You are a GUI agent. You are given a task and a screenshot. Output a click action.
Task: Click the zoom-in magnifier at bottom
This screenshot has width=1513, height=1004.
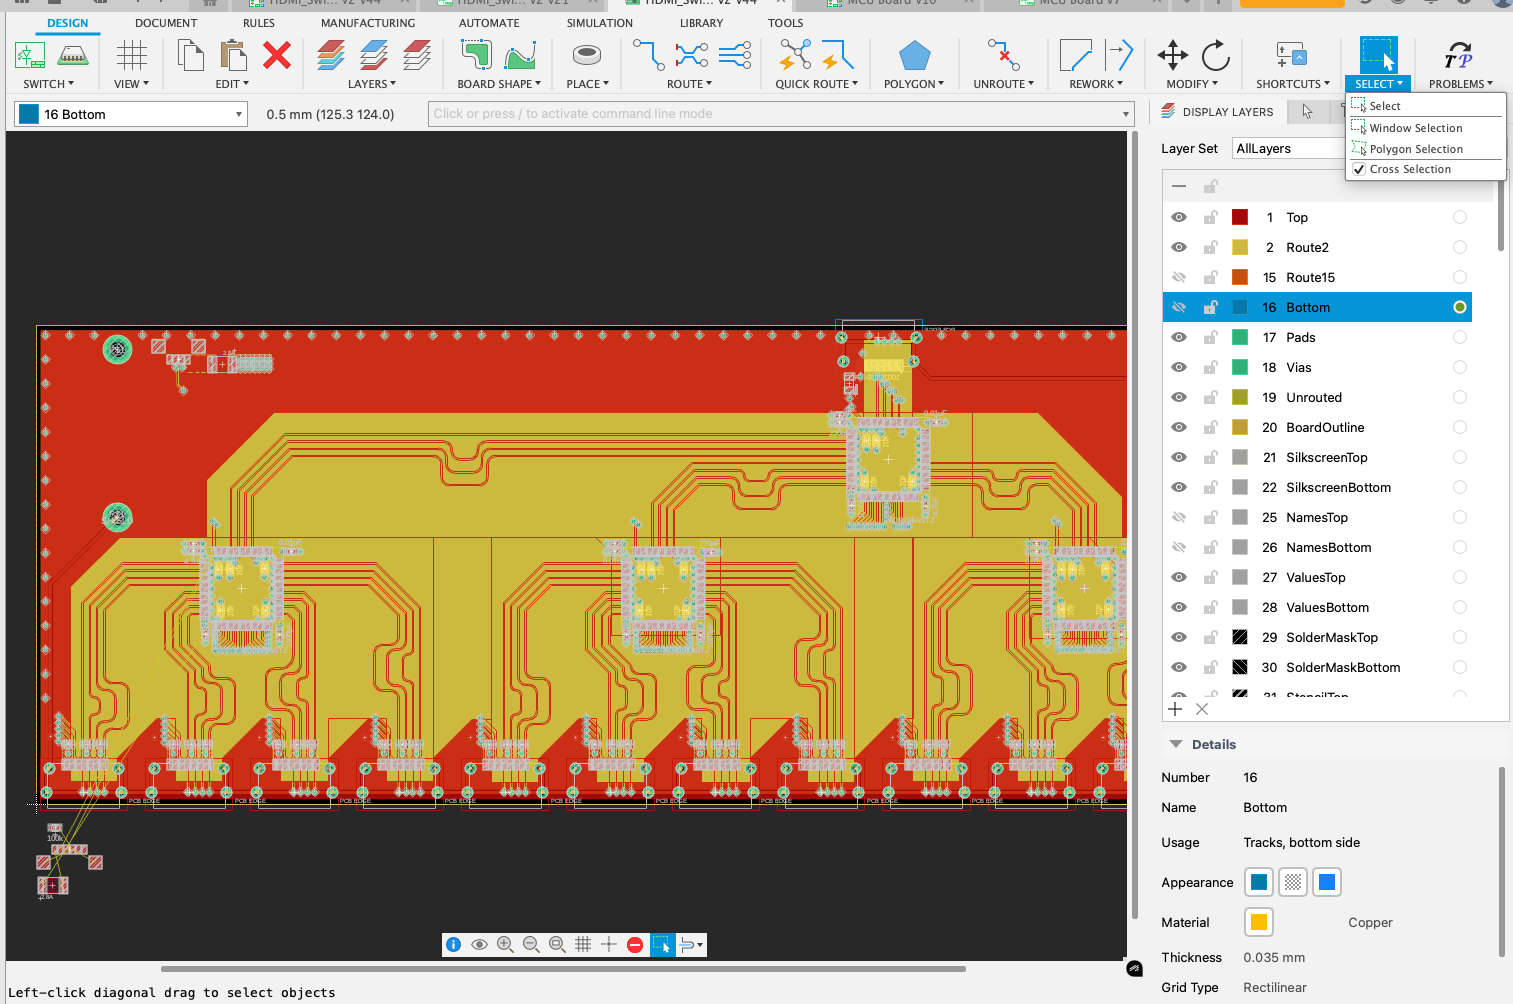pos(505,945)
